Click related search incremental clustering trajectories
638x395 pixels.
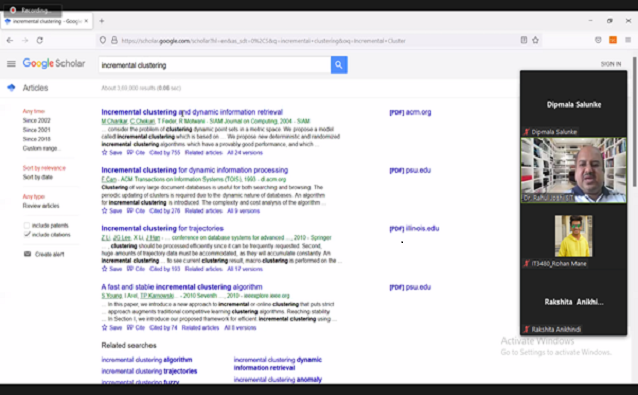point(149,371)
